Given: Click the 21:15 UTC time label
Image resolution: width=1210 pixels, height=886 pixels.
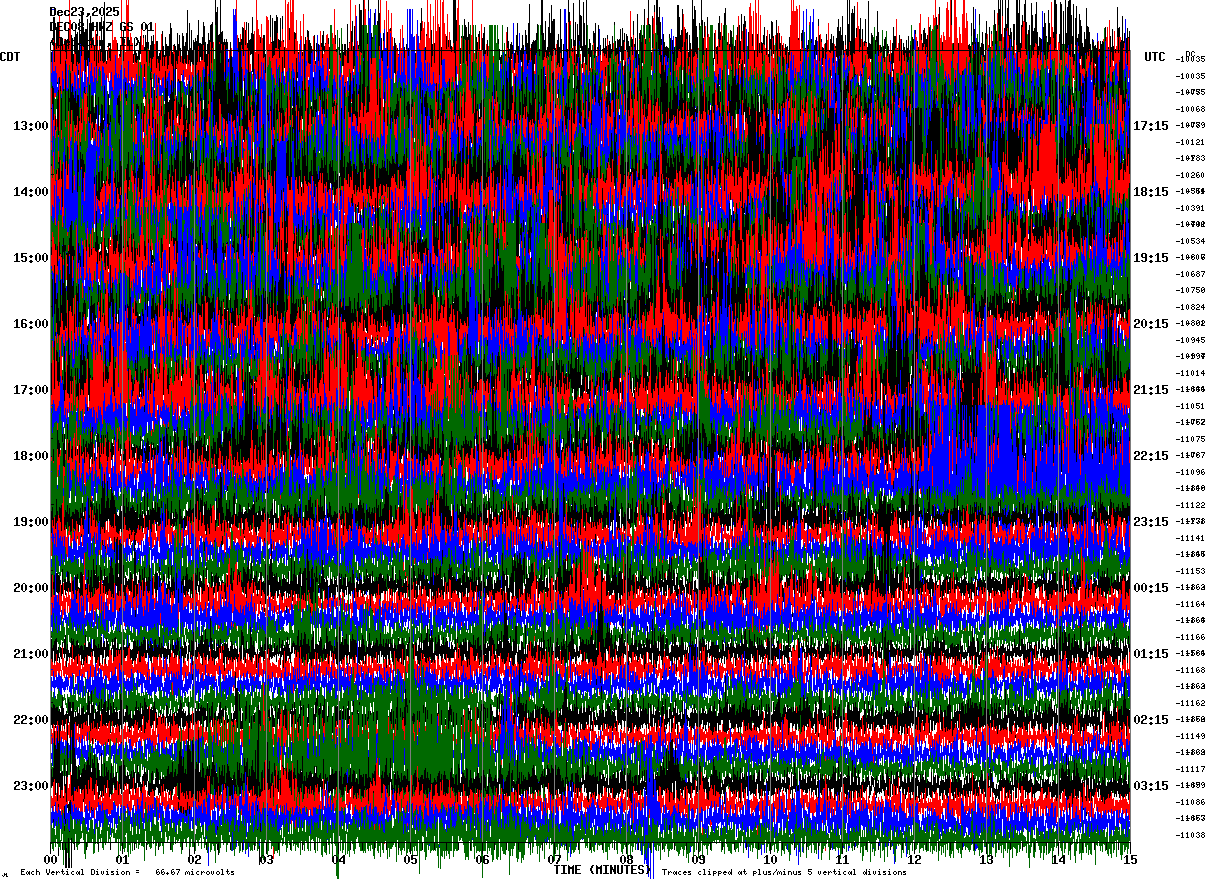Looking at the screenshot, I should click(1151, 390).
